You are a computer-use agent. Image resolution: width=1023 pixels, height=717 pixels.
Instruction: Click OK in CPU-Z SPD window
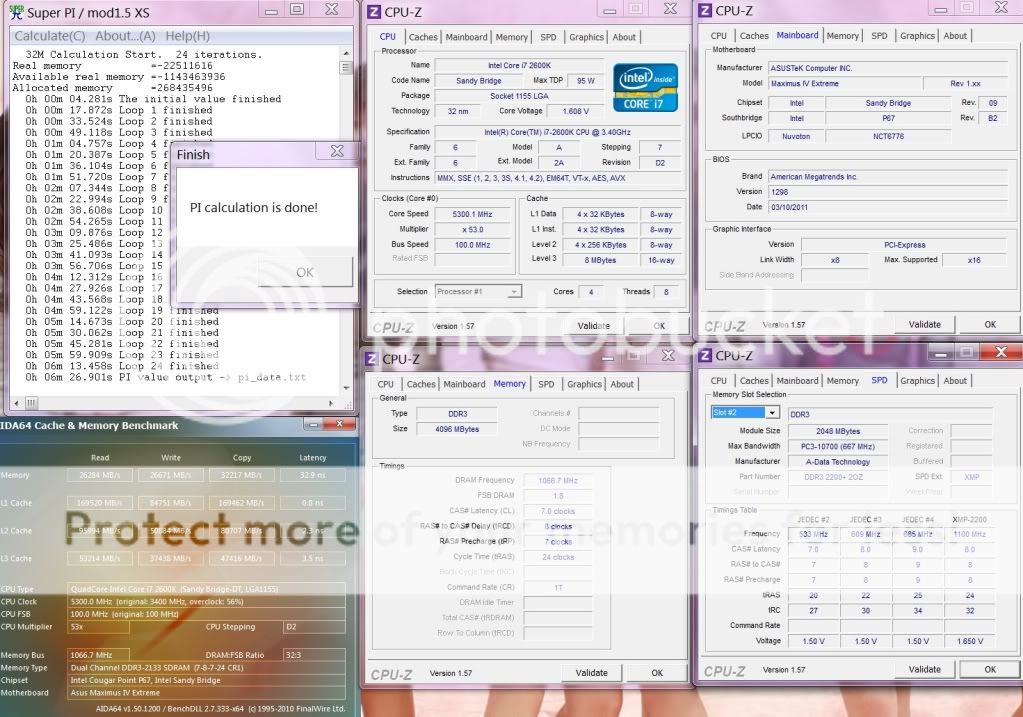pos(990,669)
